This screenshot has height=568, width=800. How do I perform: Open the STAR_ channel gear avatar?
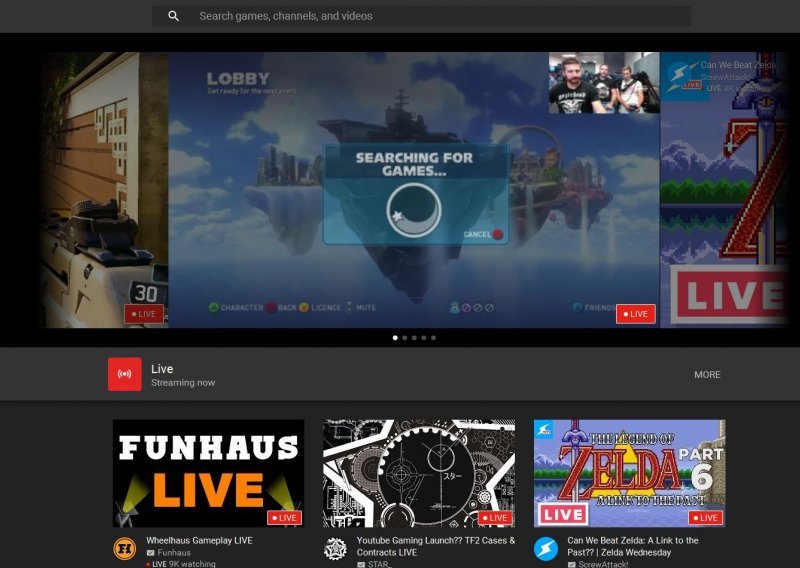click(335, 549)
